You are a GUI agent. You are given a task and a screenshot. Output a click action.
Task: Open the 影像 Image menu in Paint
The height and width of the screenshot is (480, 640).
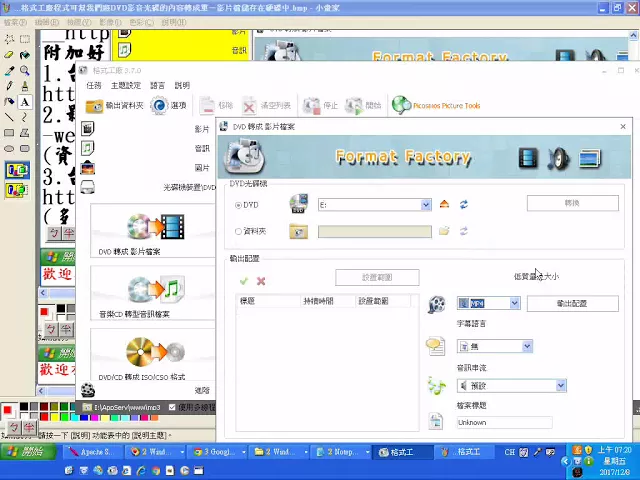coord(110,22)
